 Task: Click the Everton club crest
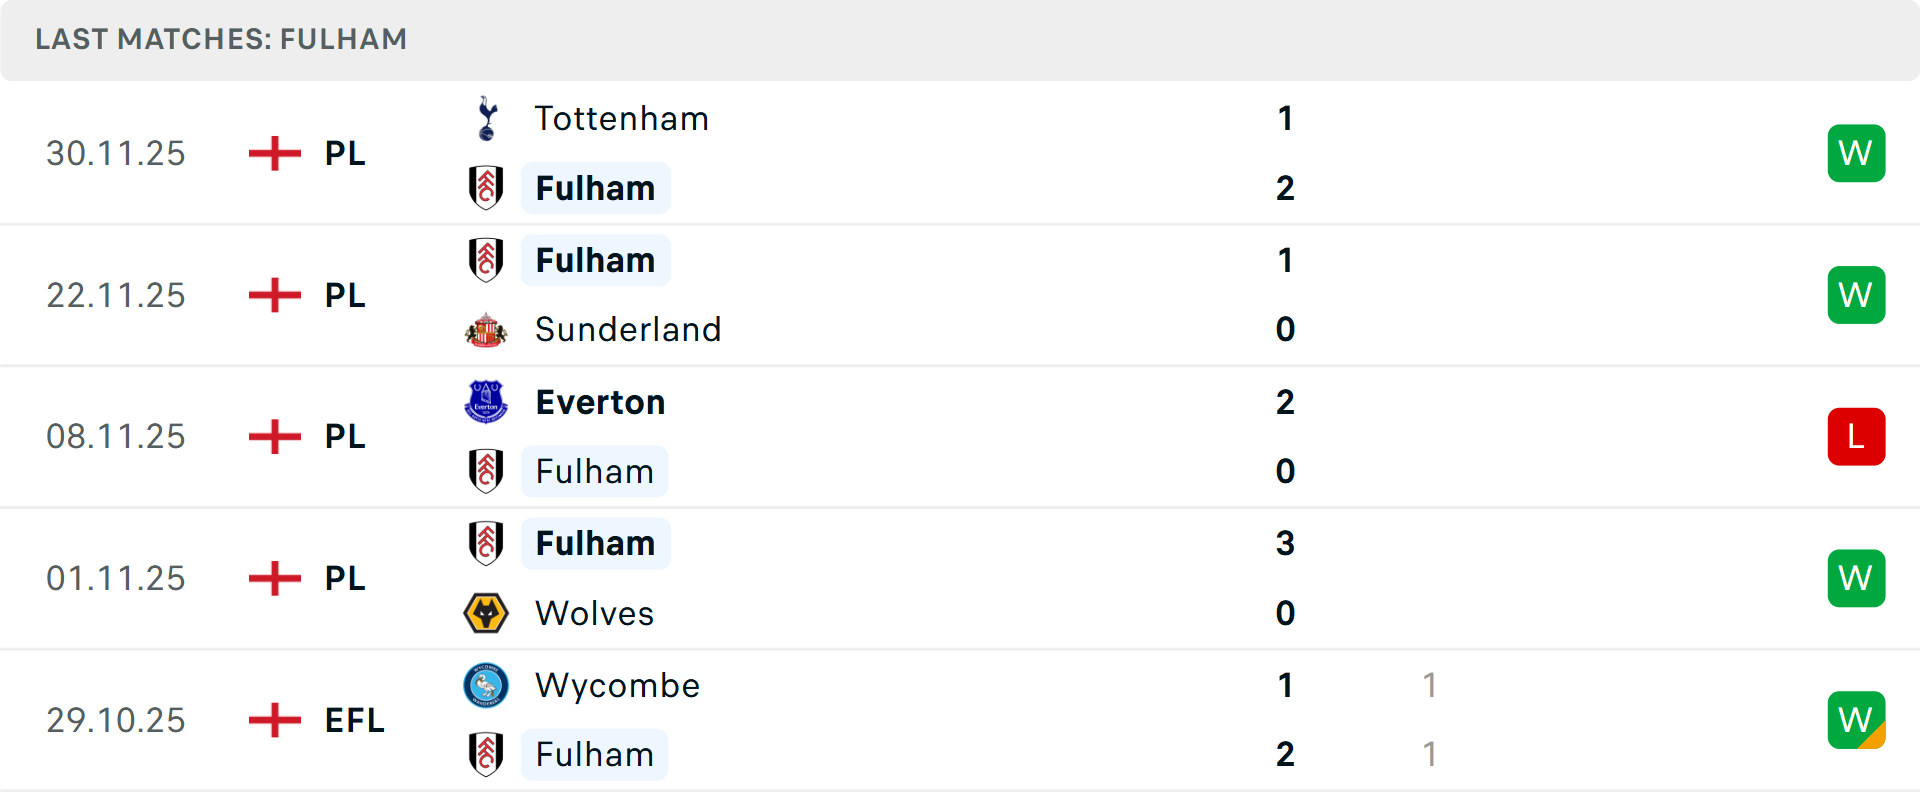487,402
